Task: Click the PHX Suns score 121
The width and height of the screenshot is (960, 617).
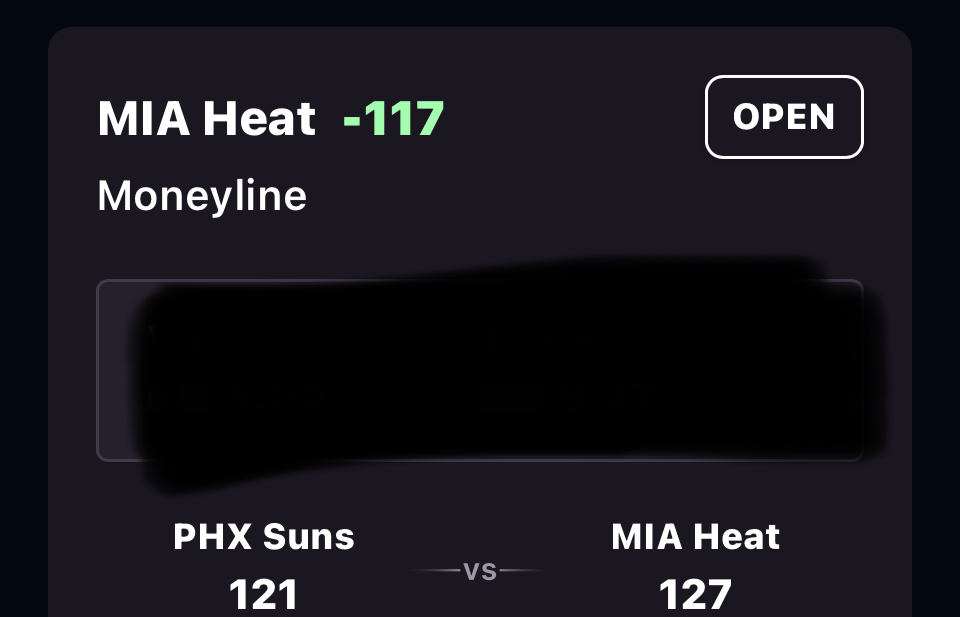Action: (x=264, y=596)
